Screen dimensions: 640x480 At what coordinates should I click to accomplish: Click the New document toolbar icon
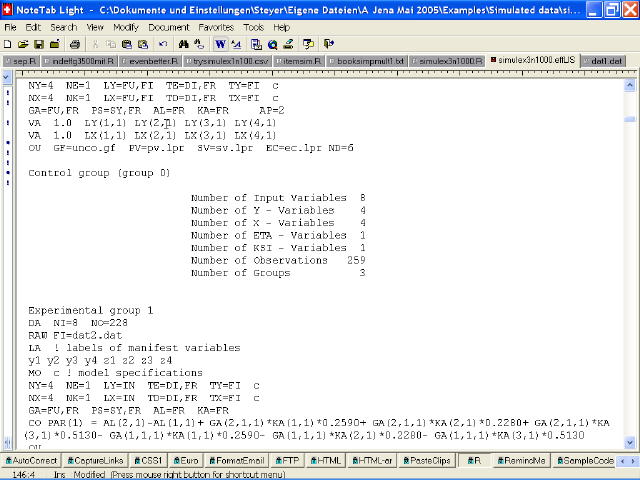pyautogui.click(x=10, y=44)
